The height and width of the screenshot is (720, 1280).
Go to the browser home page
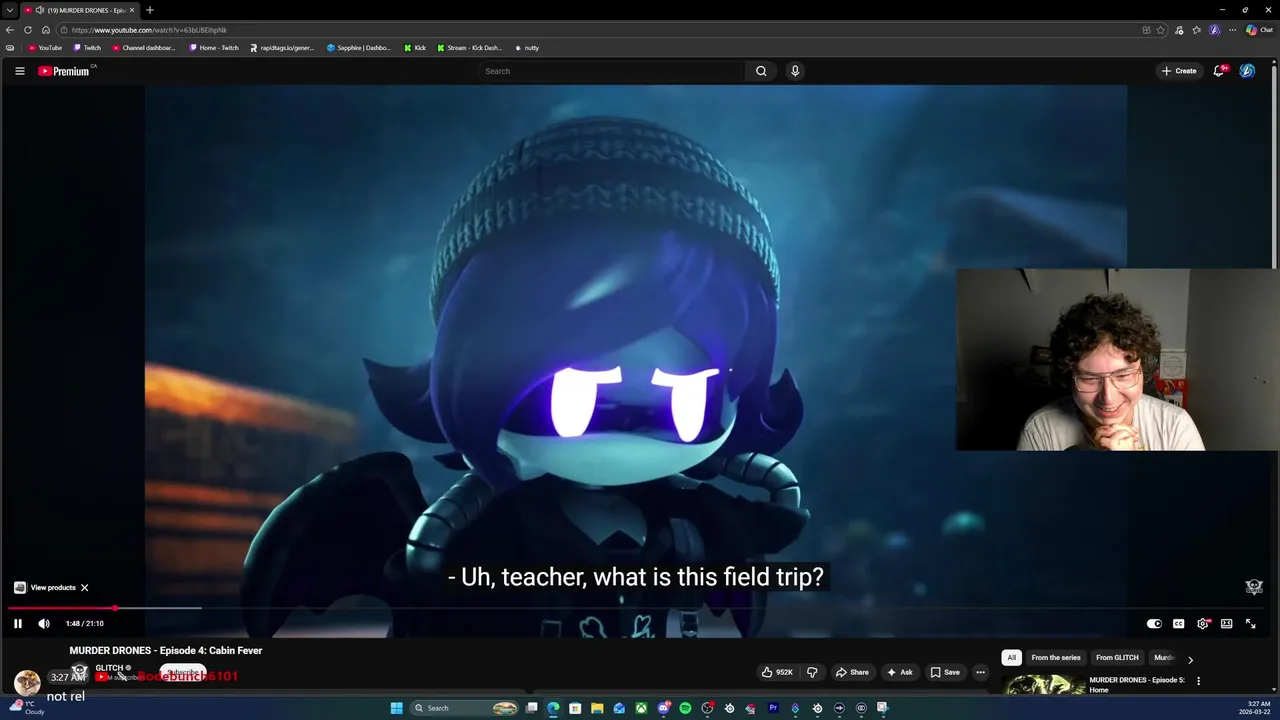pos(46,30)
